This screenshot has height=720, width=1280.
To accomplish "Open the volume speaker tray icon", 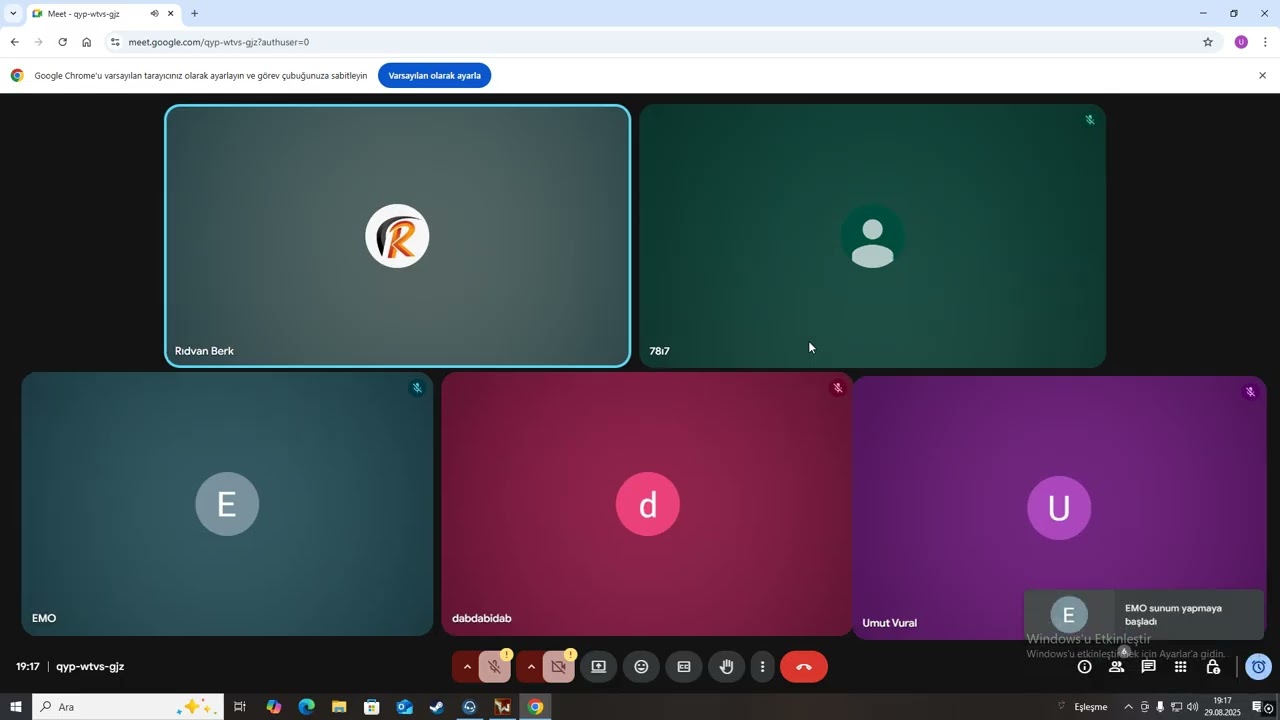I will pos(1192,707).
